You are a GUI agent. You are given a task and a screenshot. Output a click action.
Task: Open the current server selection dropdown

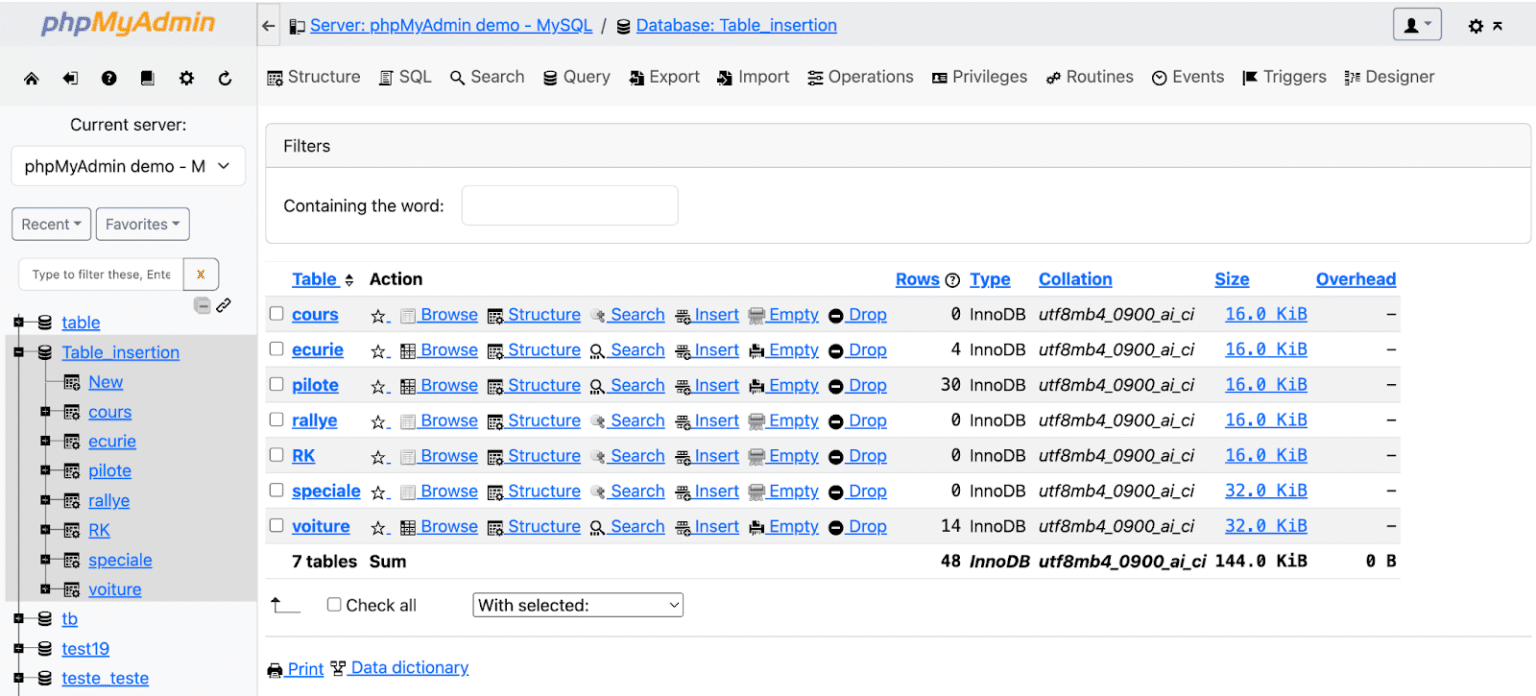128,166
